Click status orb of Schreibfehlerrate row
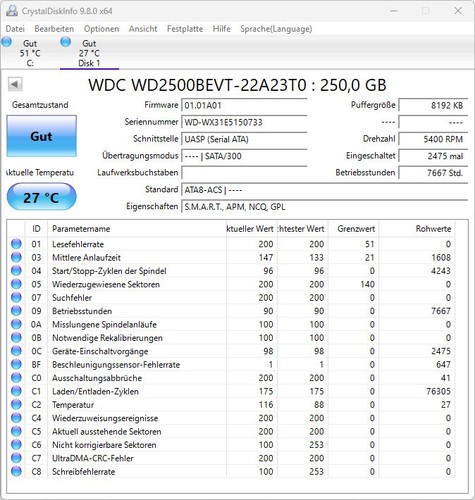This screenshot has height=500, width=475. [16, 471]
